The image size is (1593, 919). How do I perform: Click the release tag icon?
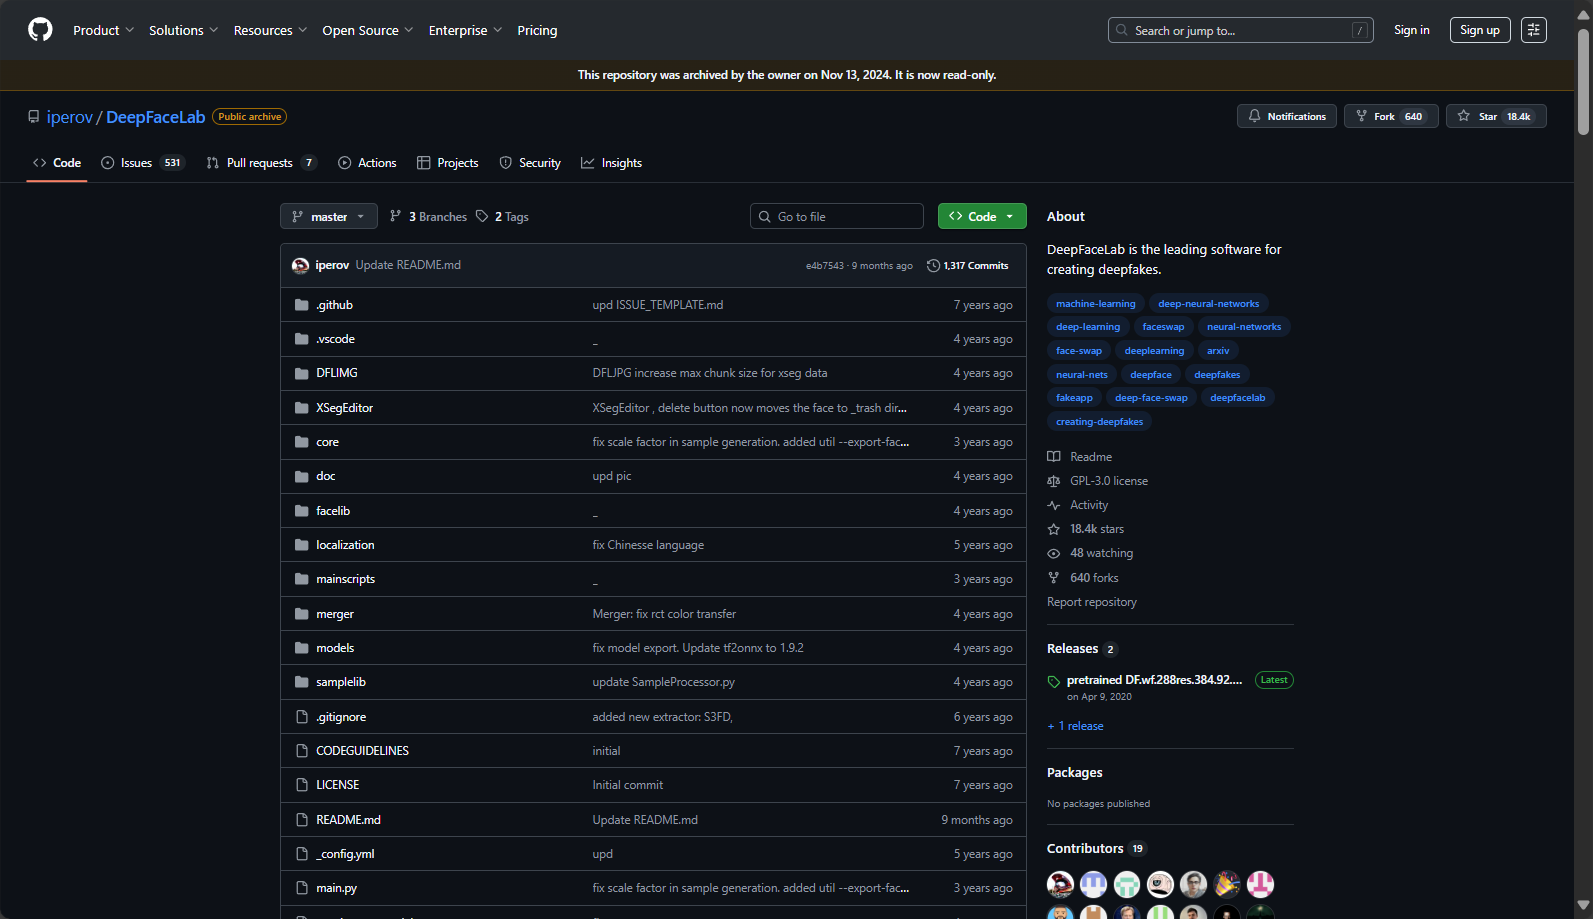tap(1054, 682)
